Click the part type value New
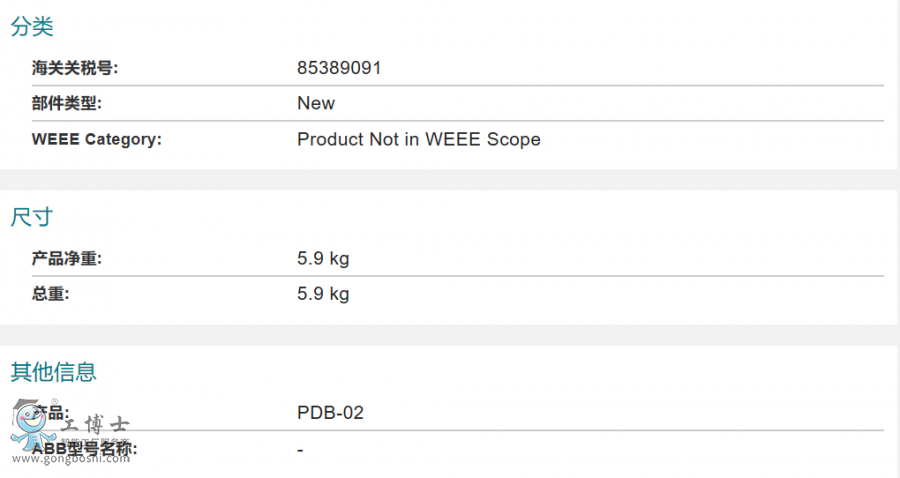The width and height of the screenshot is (900, 478). pyautogui.click(x=316, y=103)
